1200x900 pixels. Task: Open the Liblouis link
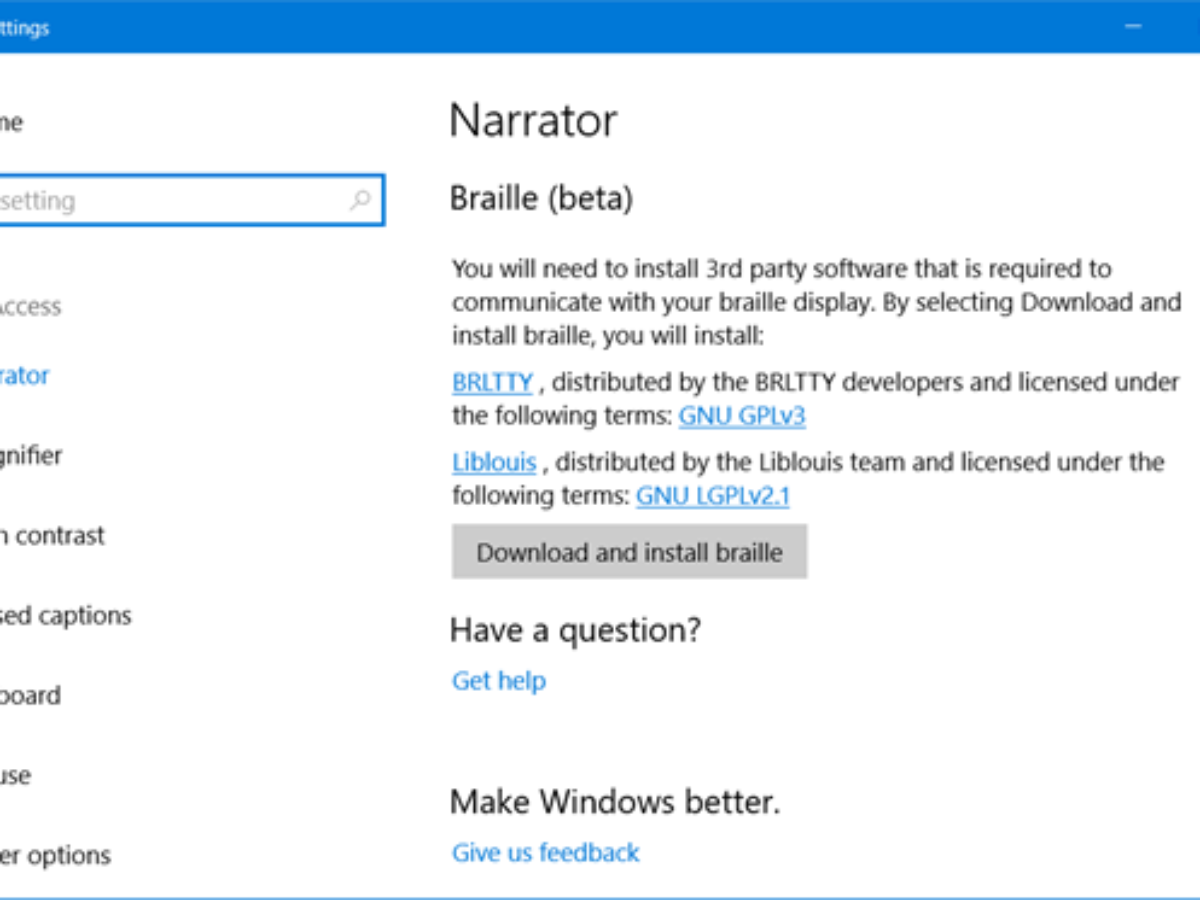(495, 462)
